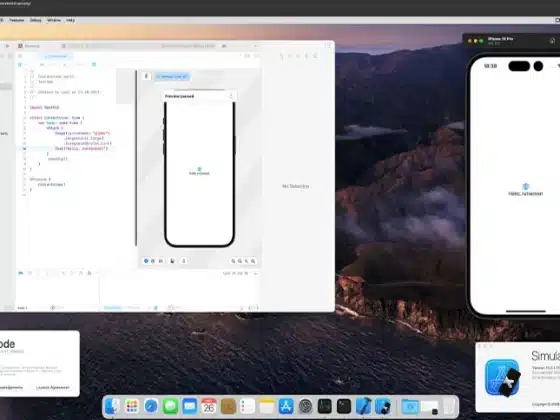Click the Zoom Out icon in the canvas
The width and height of the screenshot is (560, 420).
[x=233, y=261]
